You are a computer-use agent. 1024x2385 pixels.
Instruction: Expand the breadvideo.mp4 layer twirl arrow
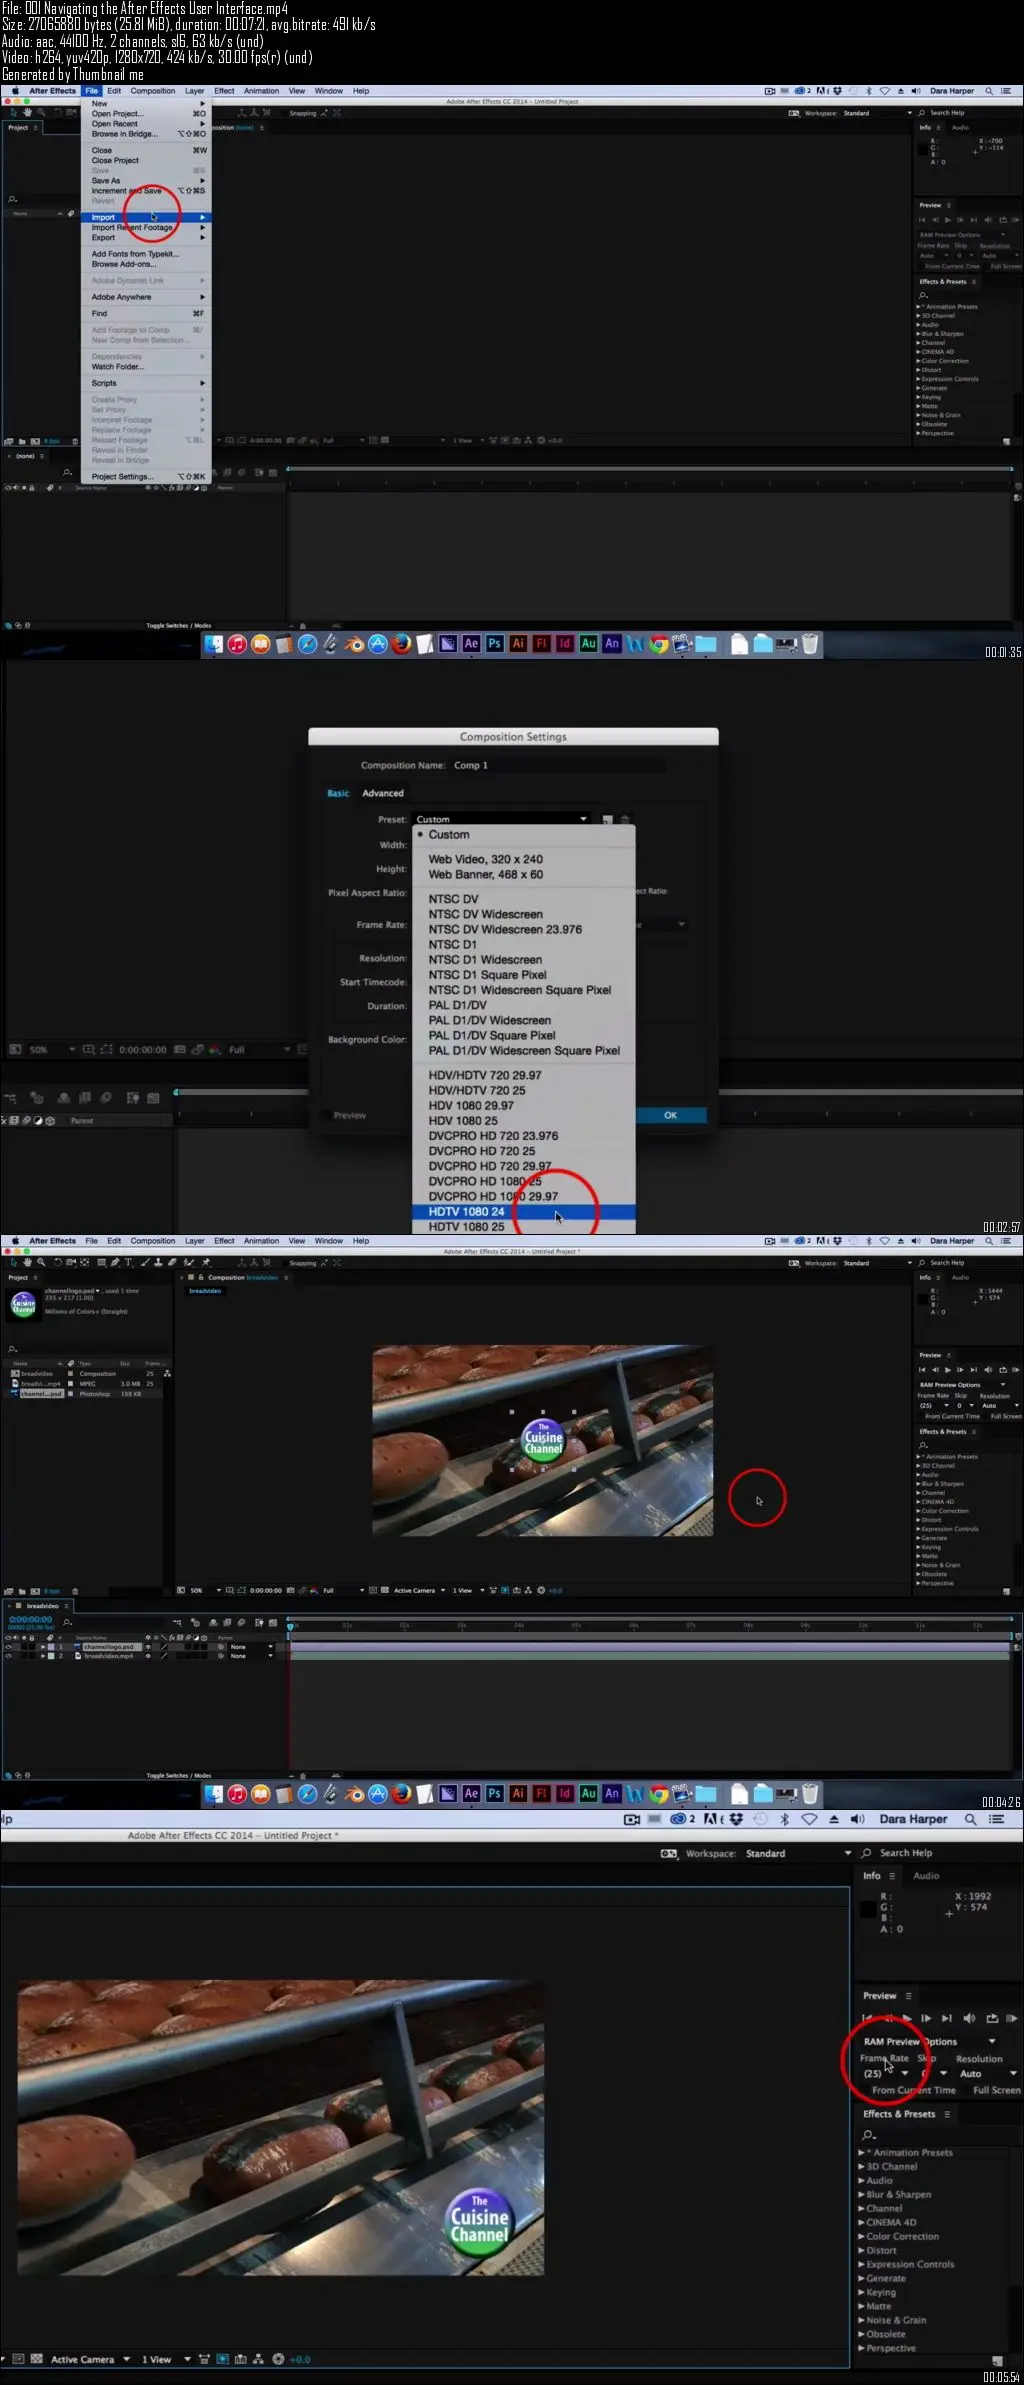43,1656
